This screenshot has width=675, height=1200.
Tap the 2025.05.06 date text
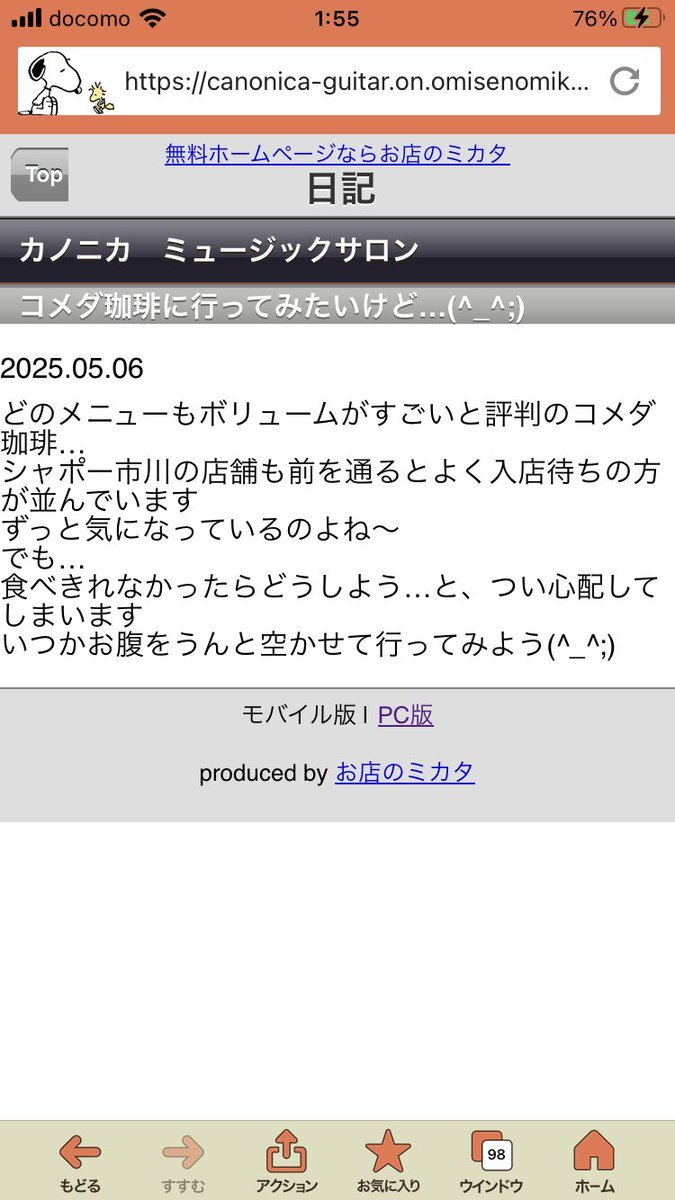coord(72,369)
